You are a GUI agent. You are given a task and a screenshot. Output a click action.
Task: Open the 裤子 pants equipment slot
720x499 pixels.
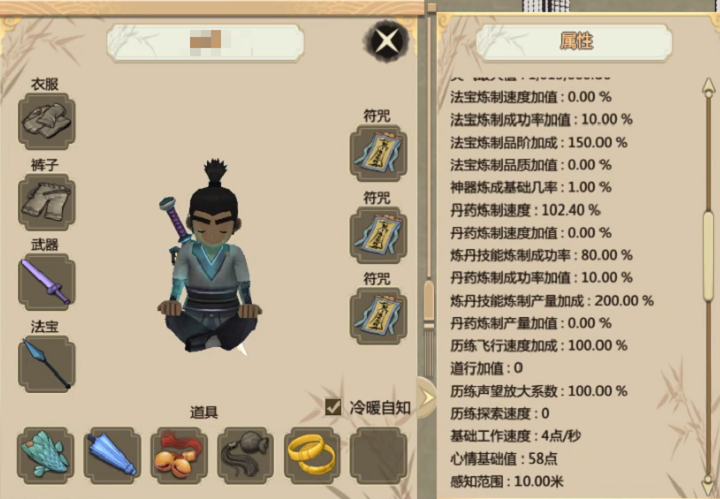point(46,202)
